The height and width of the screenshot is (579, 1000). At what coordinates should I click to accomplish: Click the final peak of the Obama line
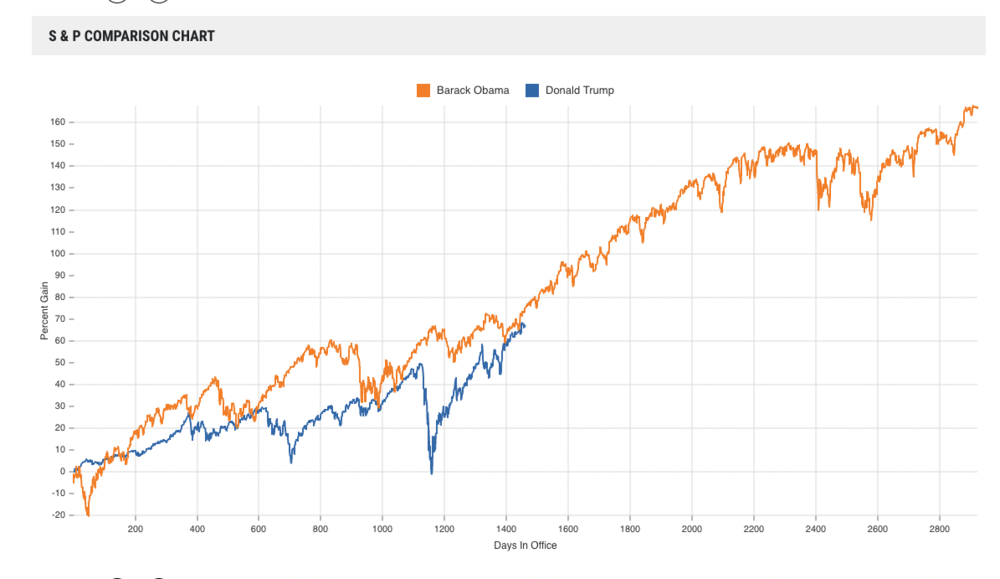(970, 107)
